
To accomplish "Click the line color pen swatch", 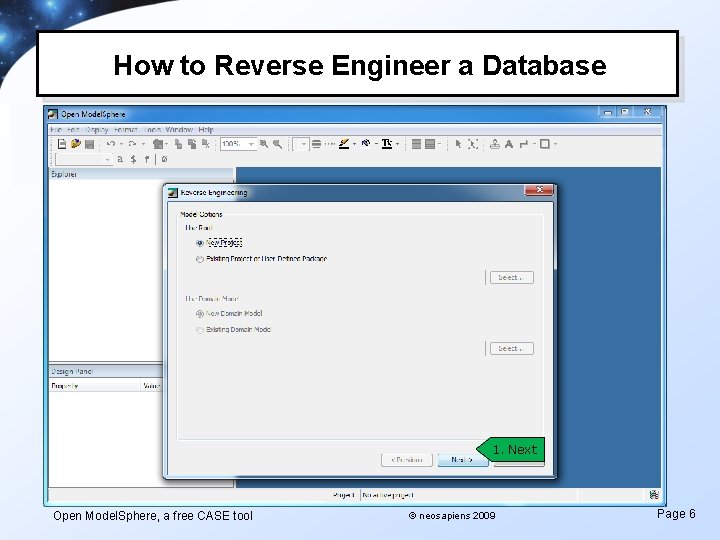I will tap(344, 144).
